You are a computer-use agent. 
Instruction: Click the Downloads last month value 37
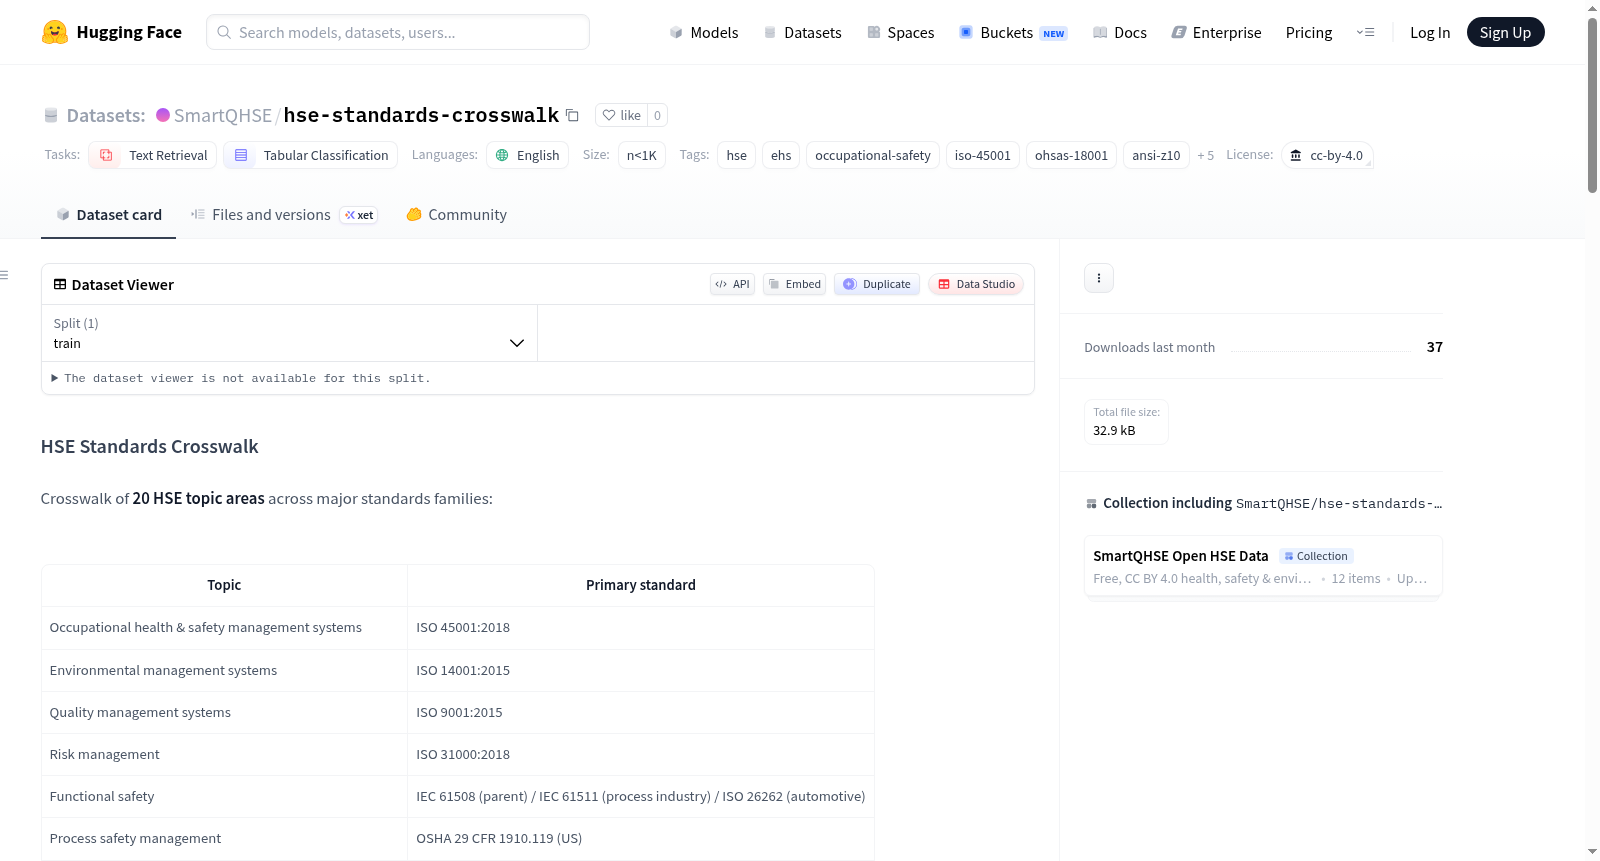click(1434, 347)
